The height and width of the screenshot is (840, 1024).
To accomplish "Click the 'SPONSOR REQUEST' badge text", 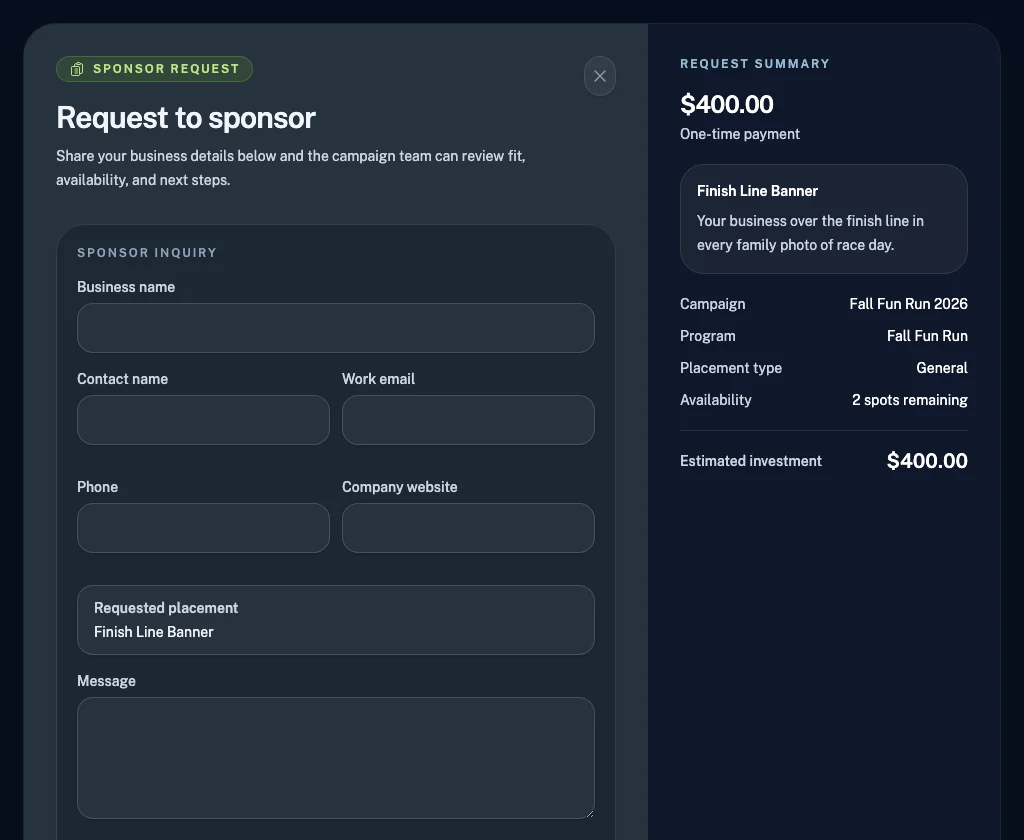I will click(x=166, y=69).
